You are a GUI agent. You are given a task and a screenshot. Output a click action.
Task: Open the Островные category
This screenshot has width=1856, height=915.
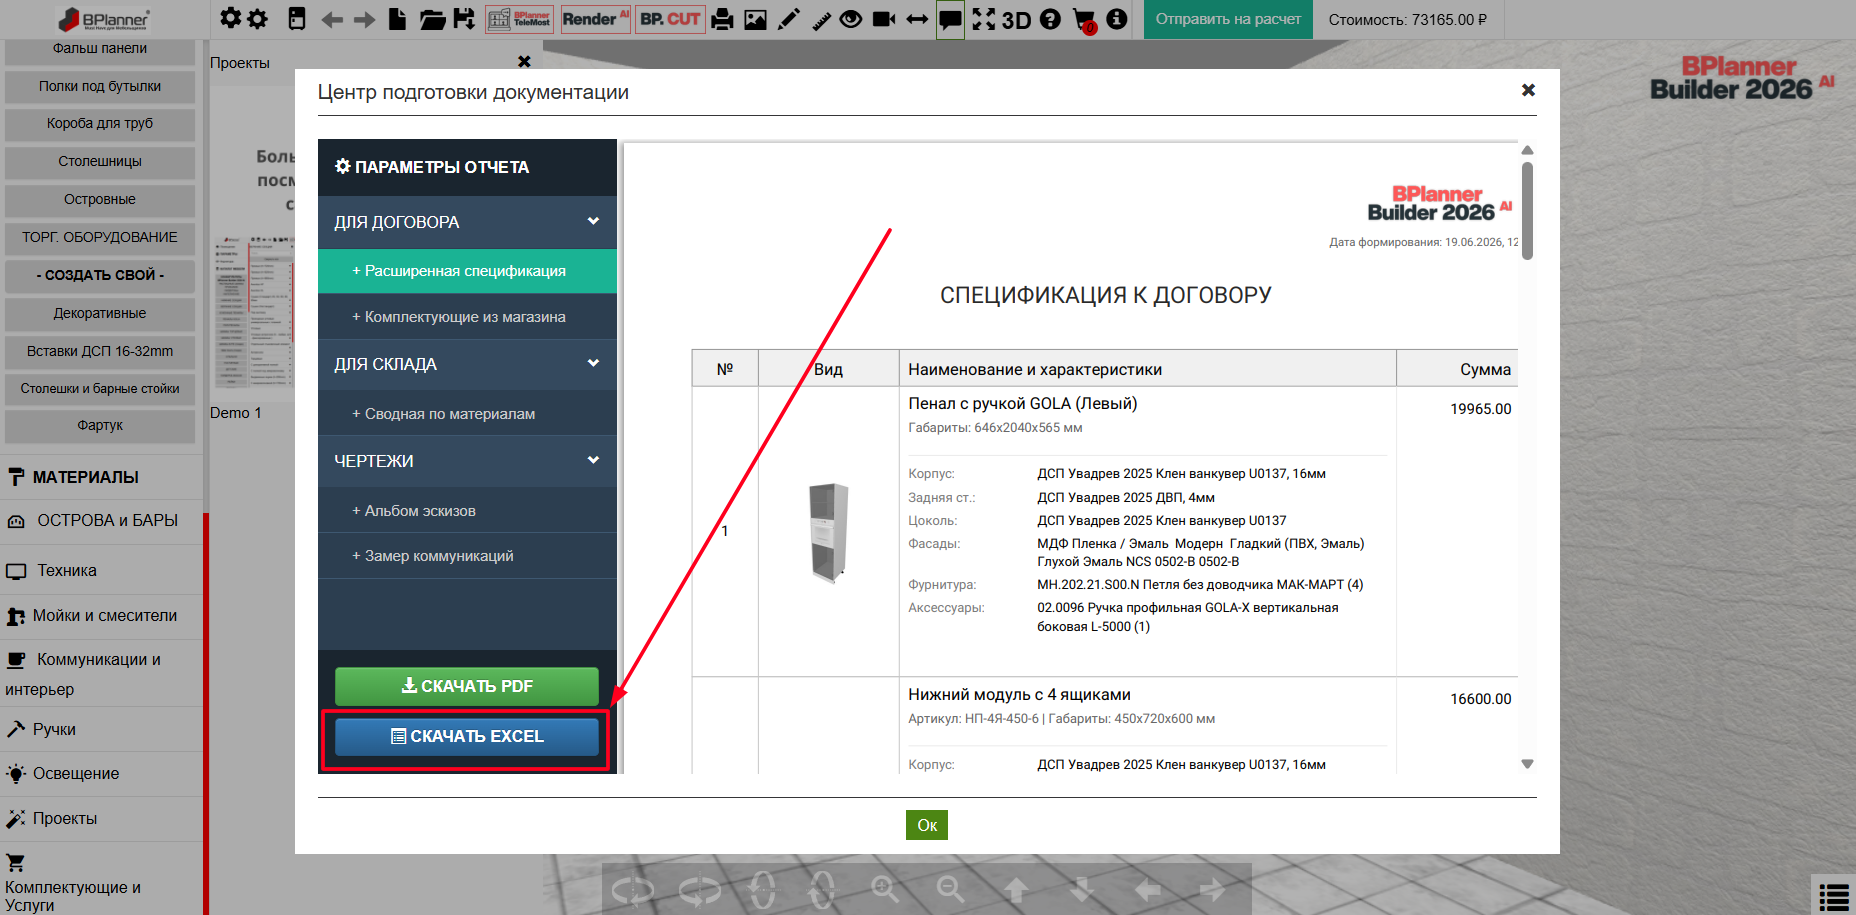pos(100,199)
